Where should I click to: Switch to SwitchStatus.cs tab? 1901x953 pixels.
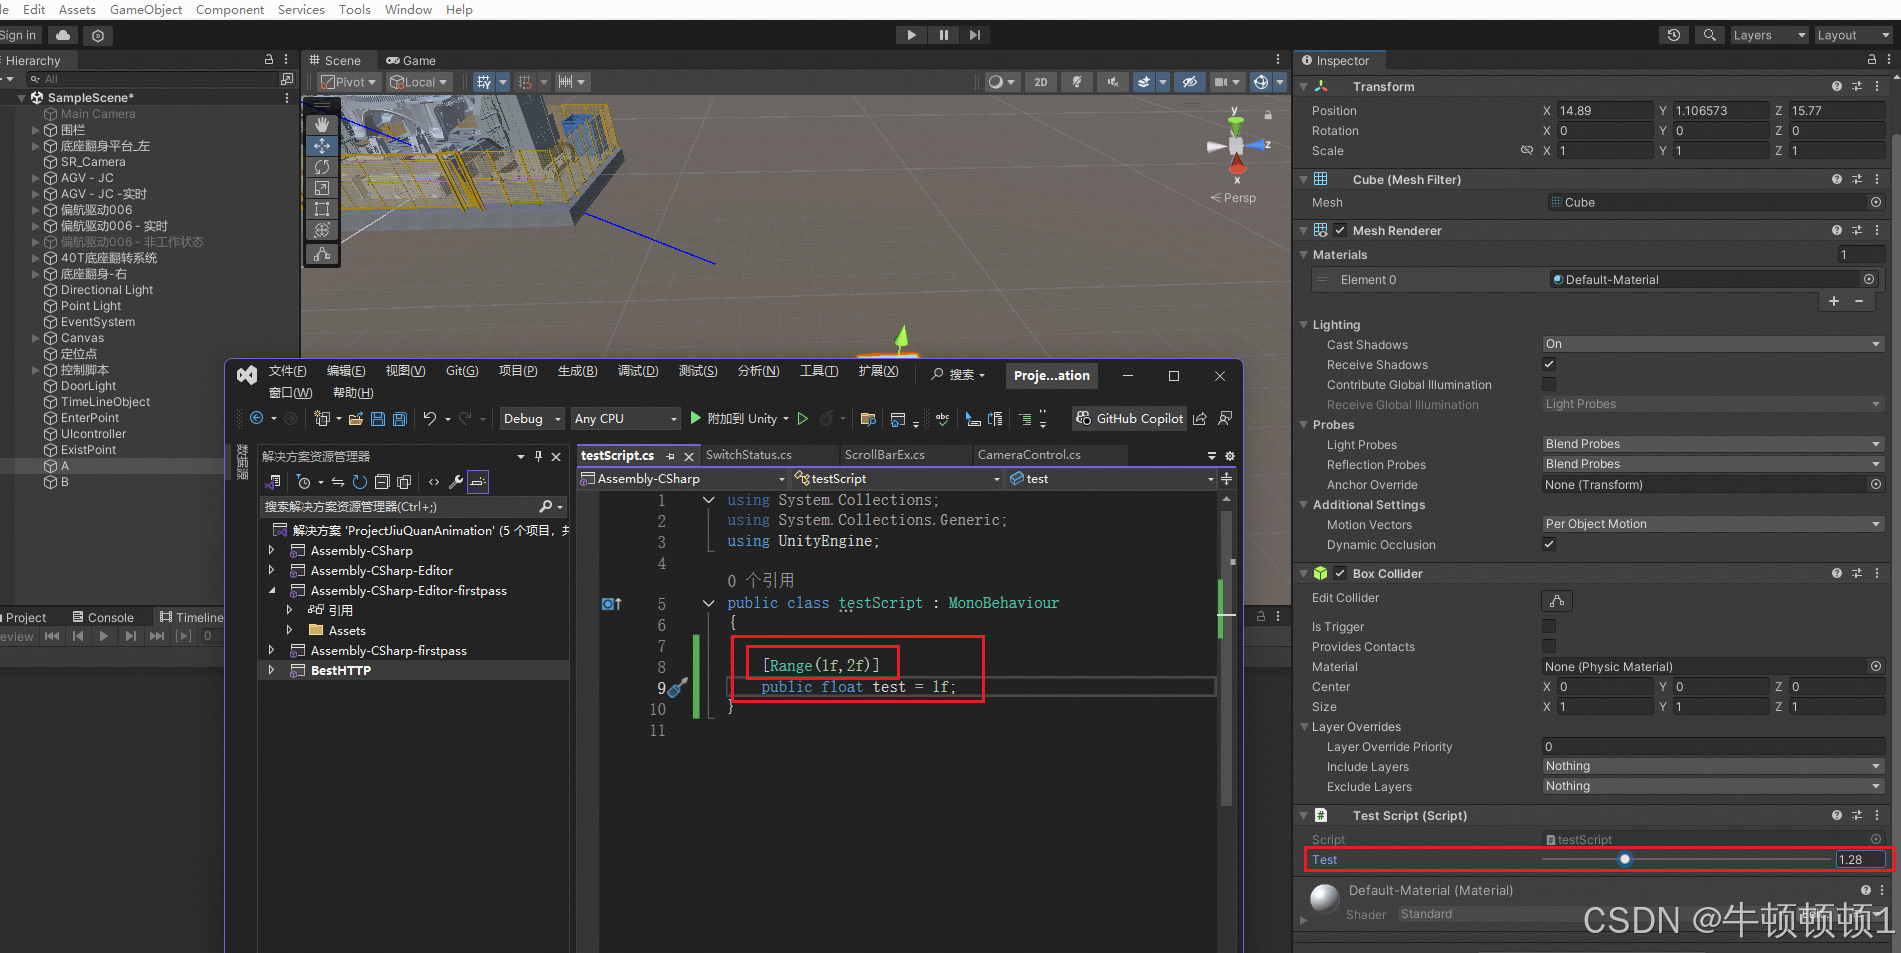(x=749, y=455)
